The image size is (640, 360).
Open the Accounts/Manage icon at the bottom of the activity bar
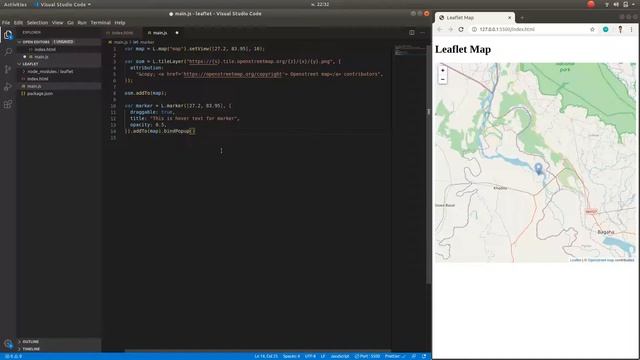[x=8, y=344]
